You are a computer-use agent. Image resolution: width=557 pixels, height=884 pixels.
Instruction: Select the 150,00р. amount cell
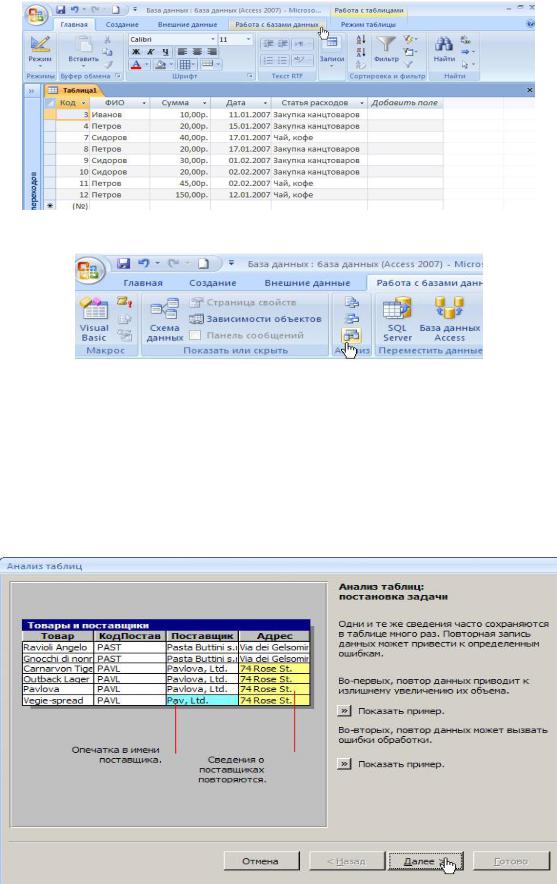coord(180,195)
